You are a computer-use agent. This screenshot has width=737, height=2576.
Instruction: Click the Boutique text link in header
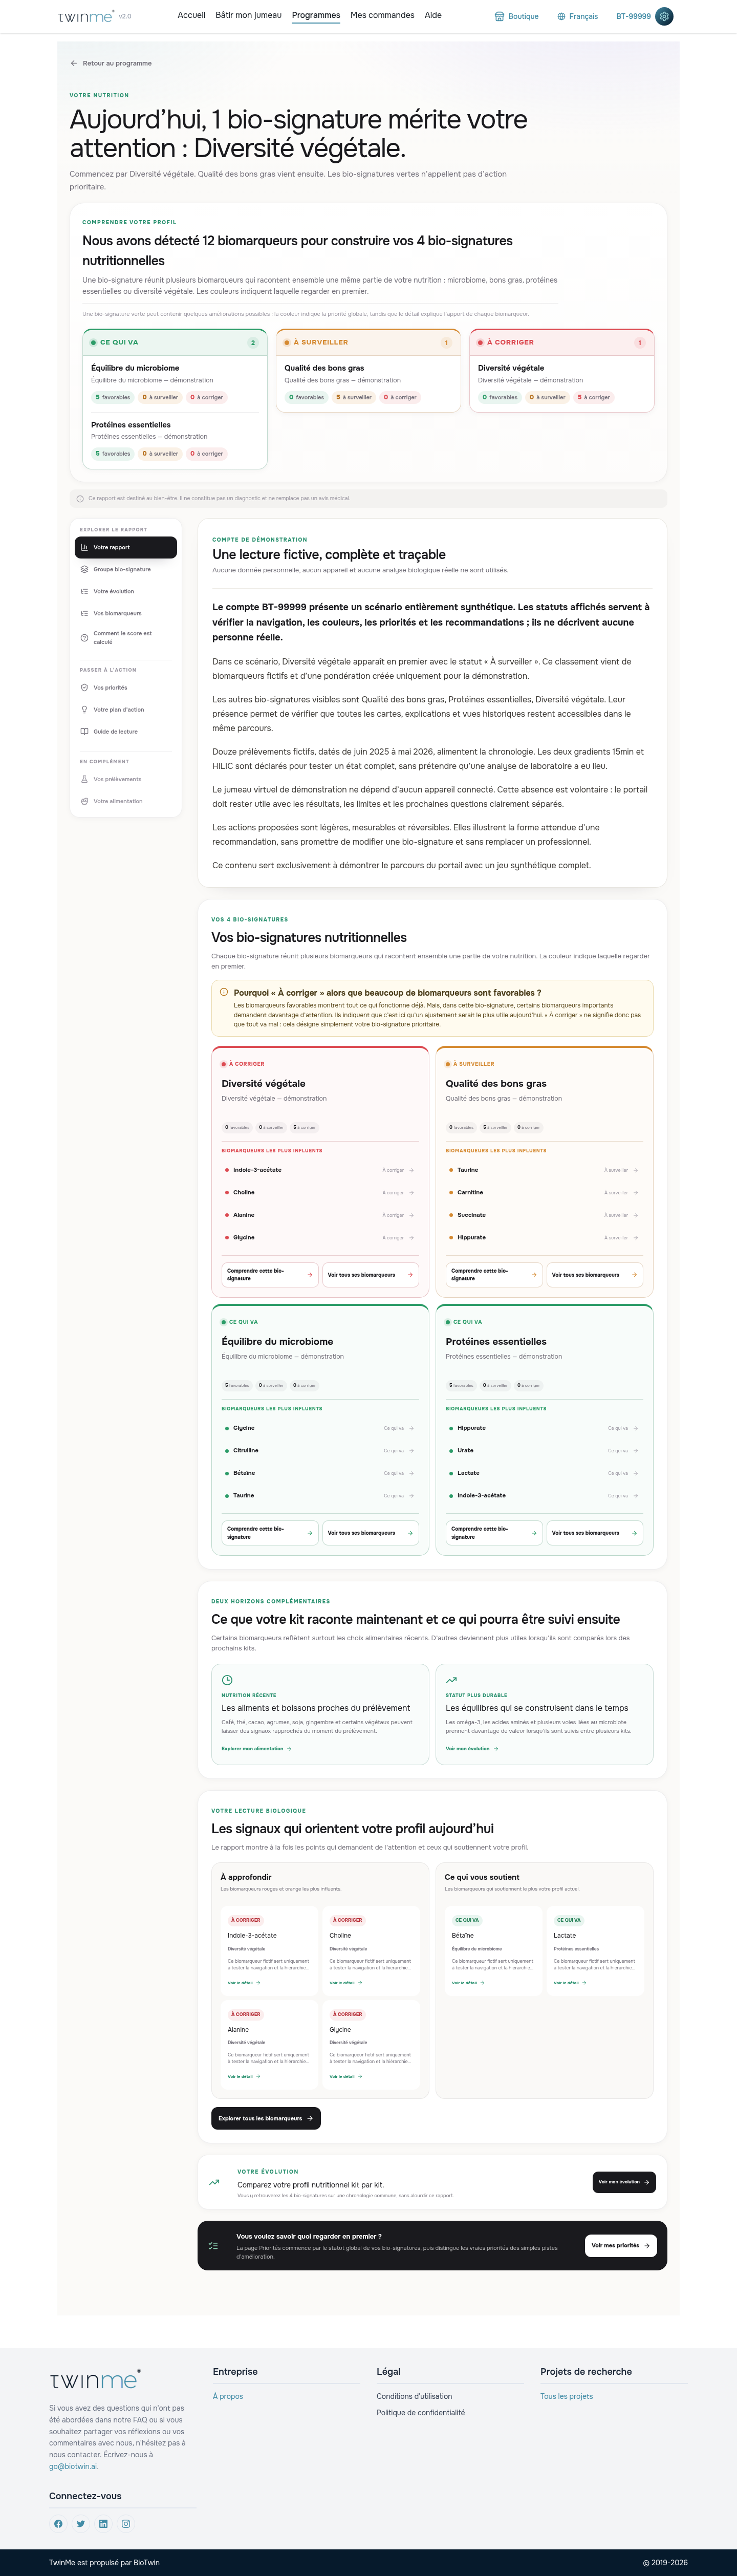pos(523,16)
